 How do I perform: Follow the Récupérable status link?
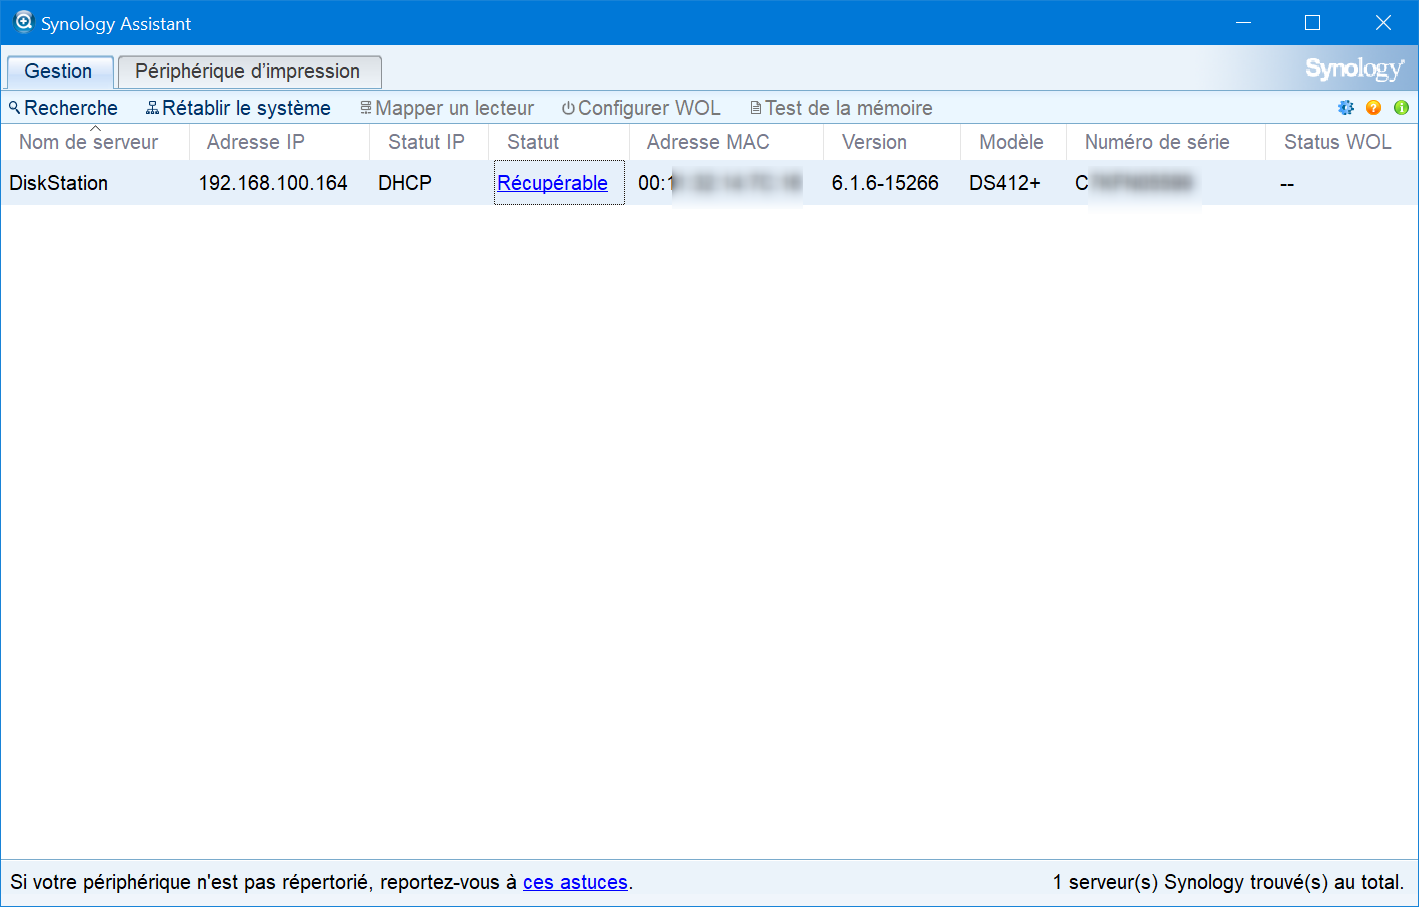tap(552, 183)
